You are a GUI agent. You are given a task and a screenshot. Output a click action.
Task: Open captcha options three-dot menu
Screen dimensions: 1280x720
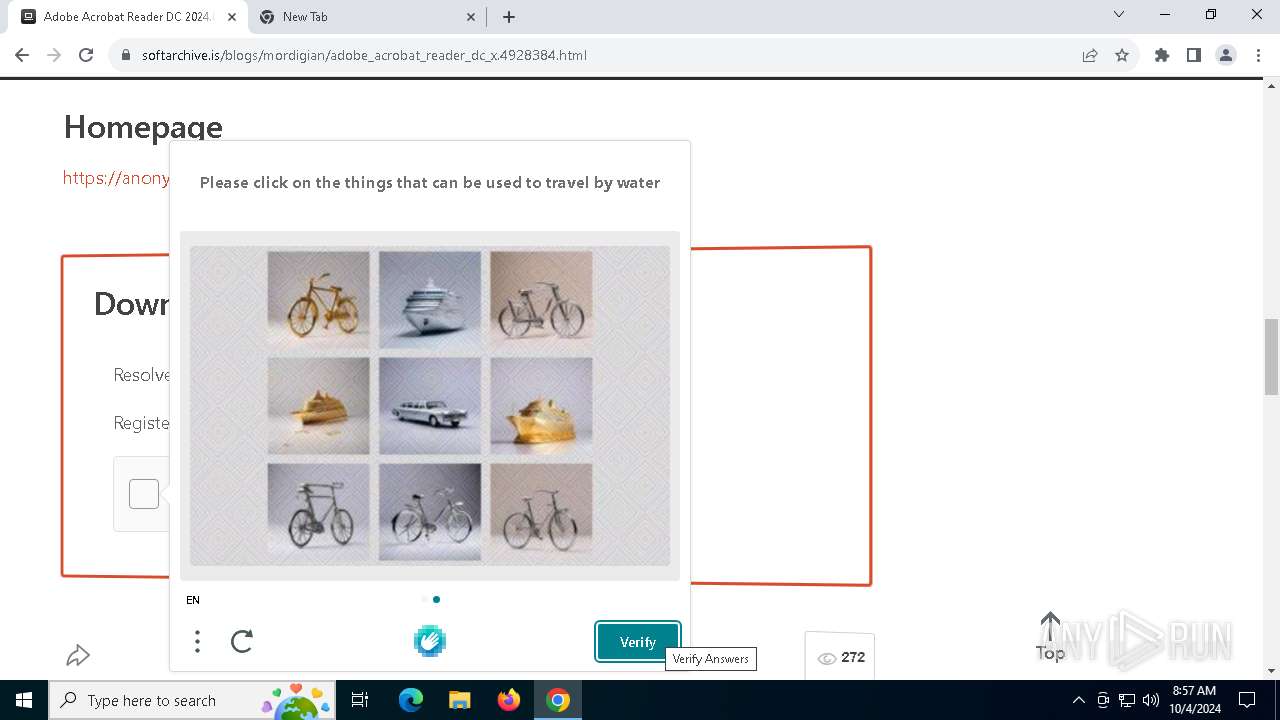[x=197, y=641]
